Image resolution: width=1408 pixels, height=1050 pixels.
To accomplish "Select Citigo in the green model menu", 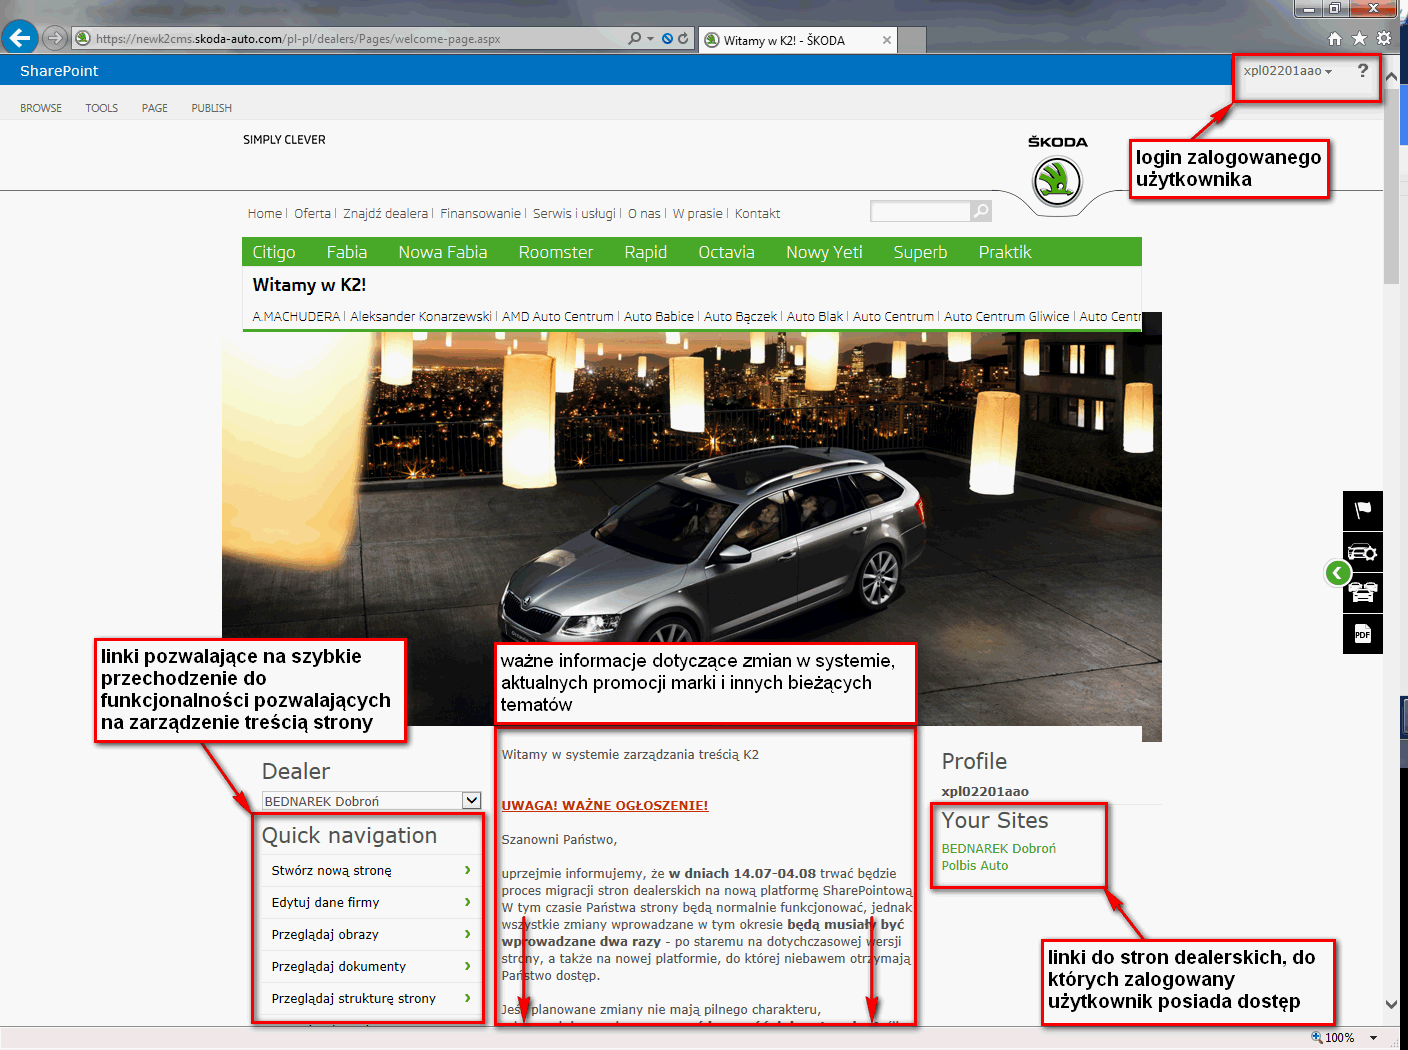I will coord(274,252).
